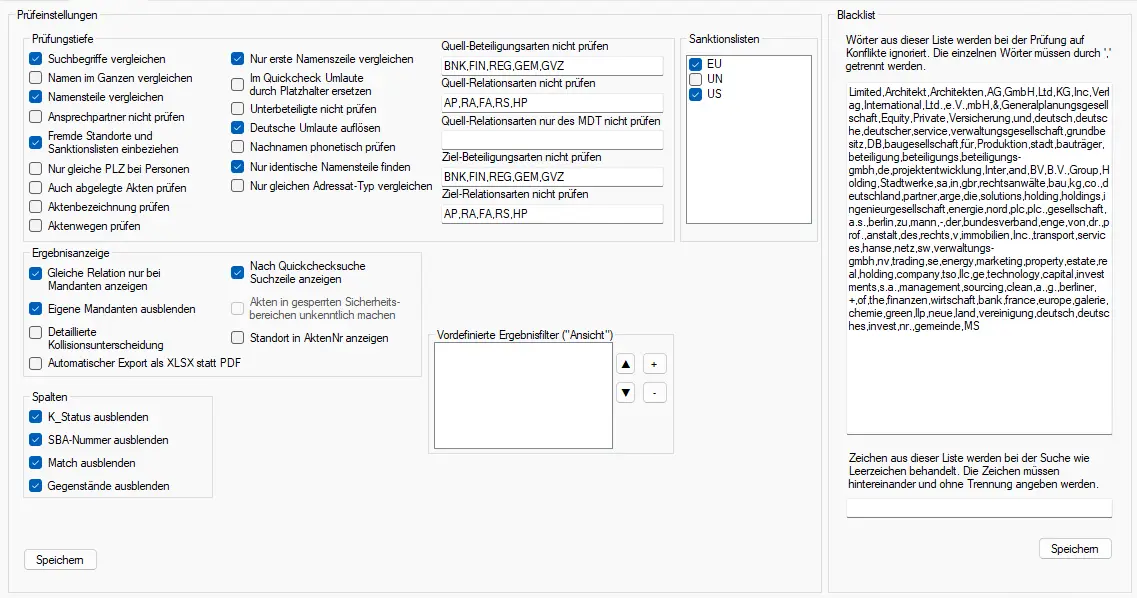Image resolution: width=1137 pixels, height=598 pixels.
Task: Uncheck the EU sanctions list
Action: [695, 62]
